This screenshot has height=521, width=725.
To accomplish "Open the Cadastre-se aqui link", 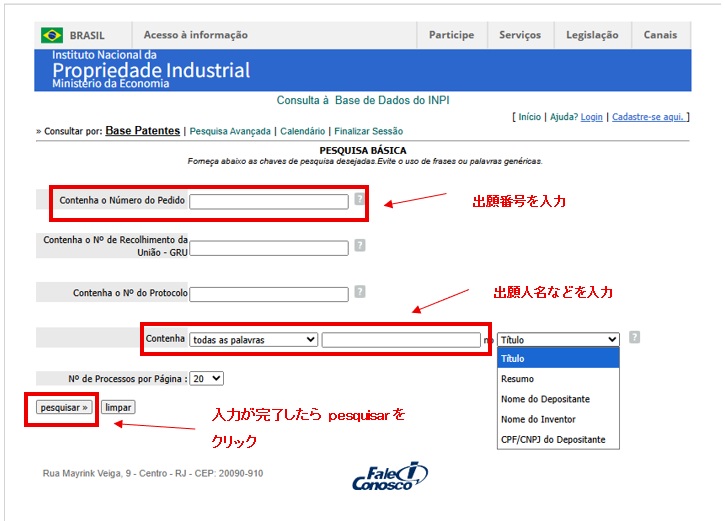I will point(648,117).
